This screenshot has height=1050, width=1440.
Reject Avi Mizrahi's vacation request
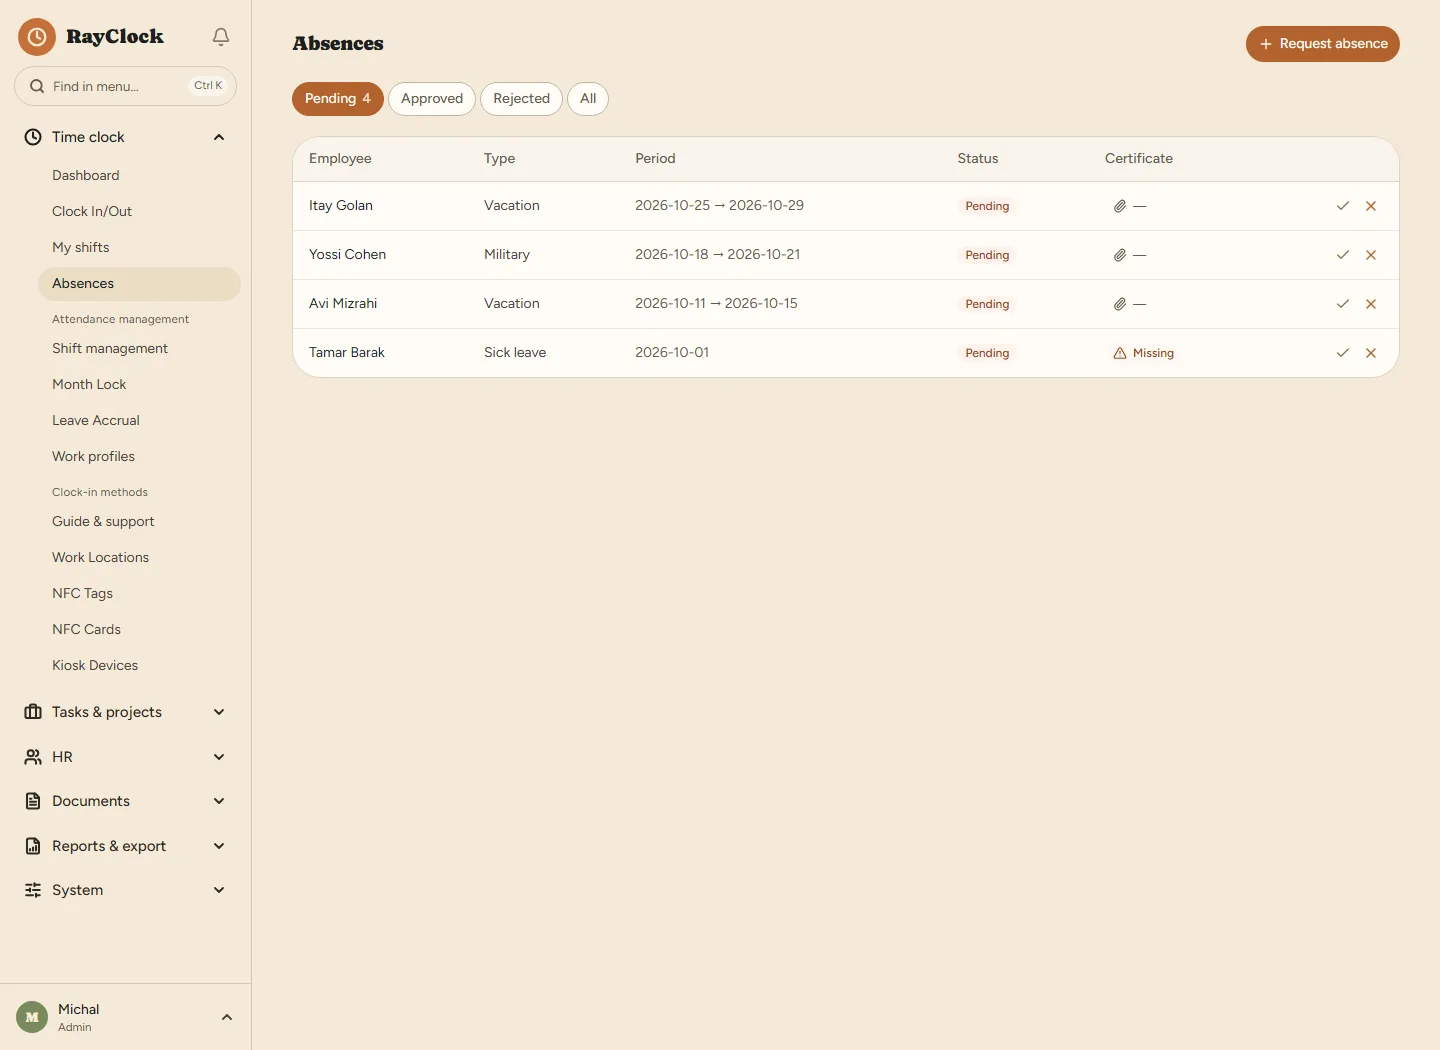1371,304
